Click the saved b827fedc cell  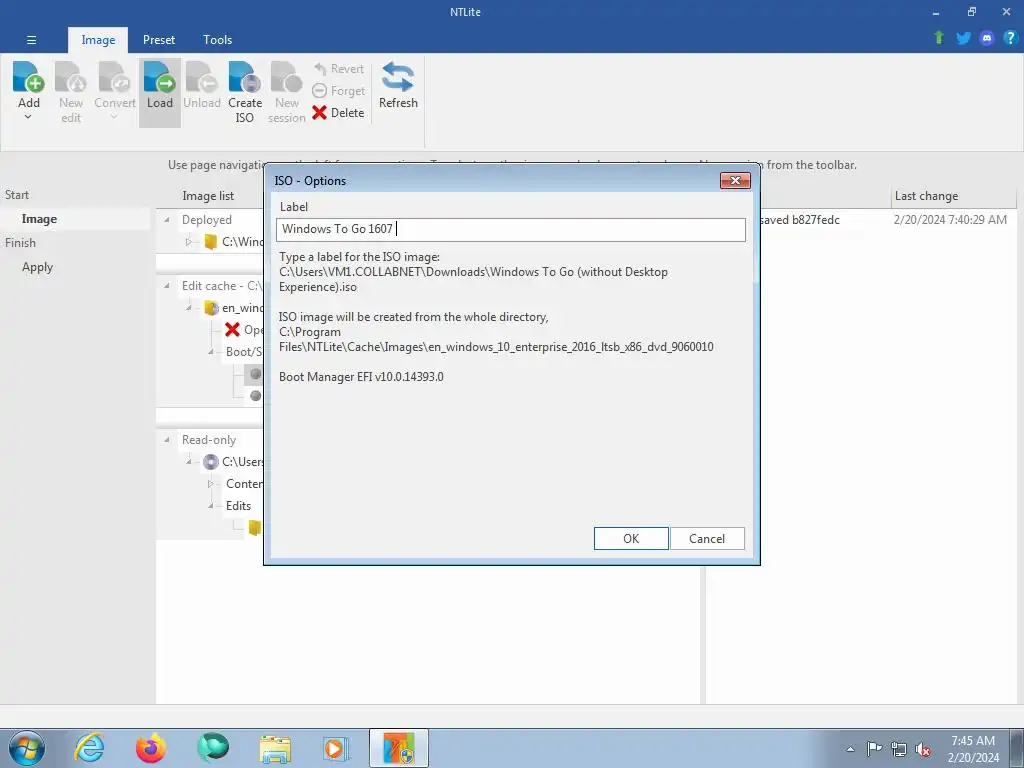[799, 220]
